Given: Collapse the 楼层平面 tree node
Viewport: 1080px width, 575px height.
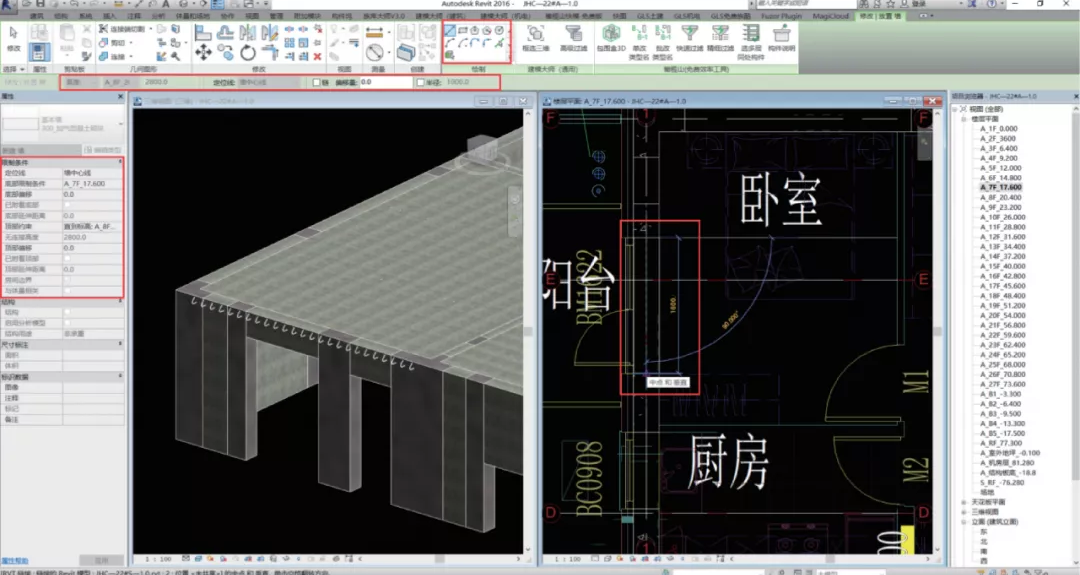Looking at the screenshot, I should click(965, 119).
